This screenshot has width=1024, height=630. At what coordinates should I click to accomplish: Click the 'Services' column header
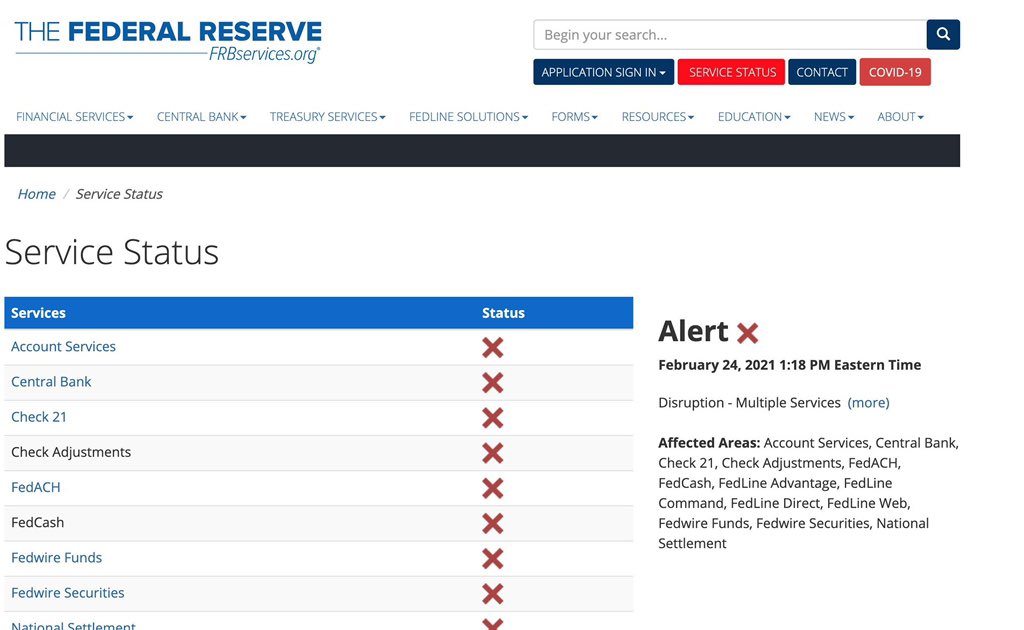point(38,313)
